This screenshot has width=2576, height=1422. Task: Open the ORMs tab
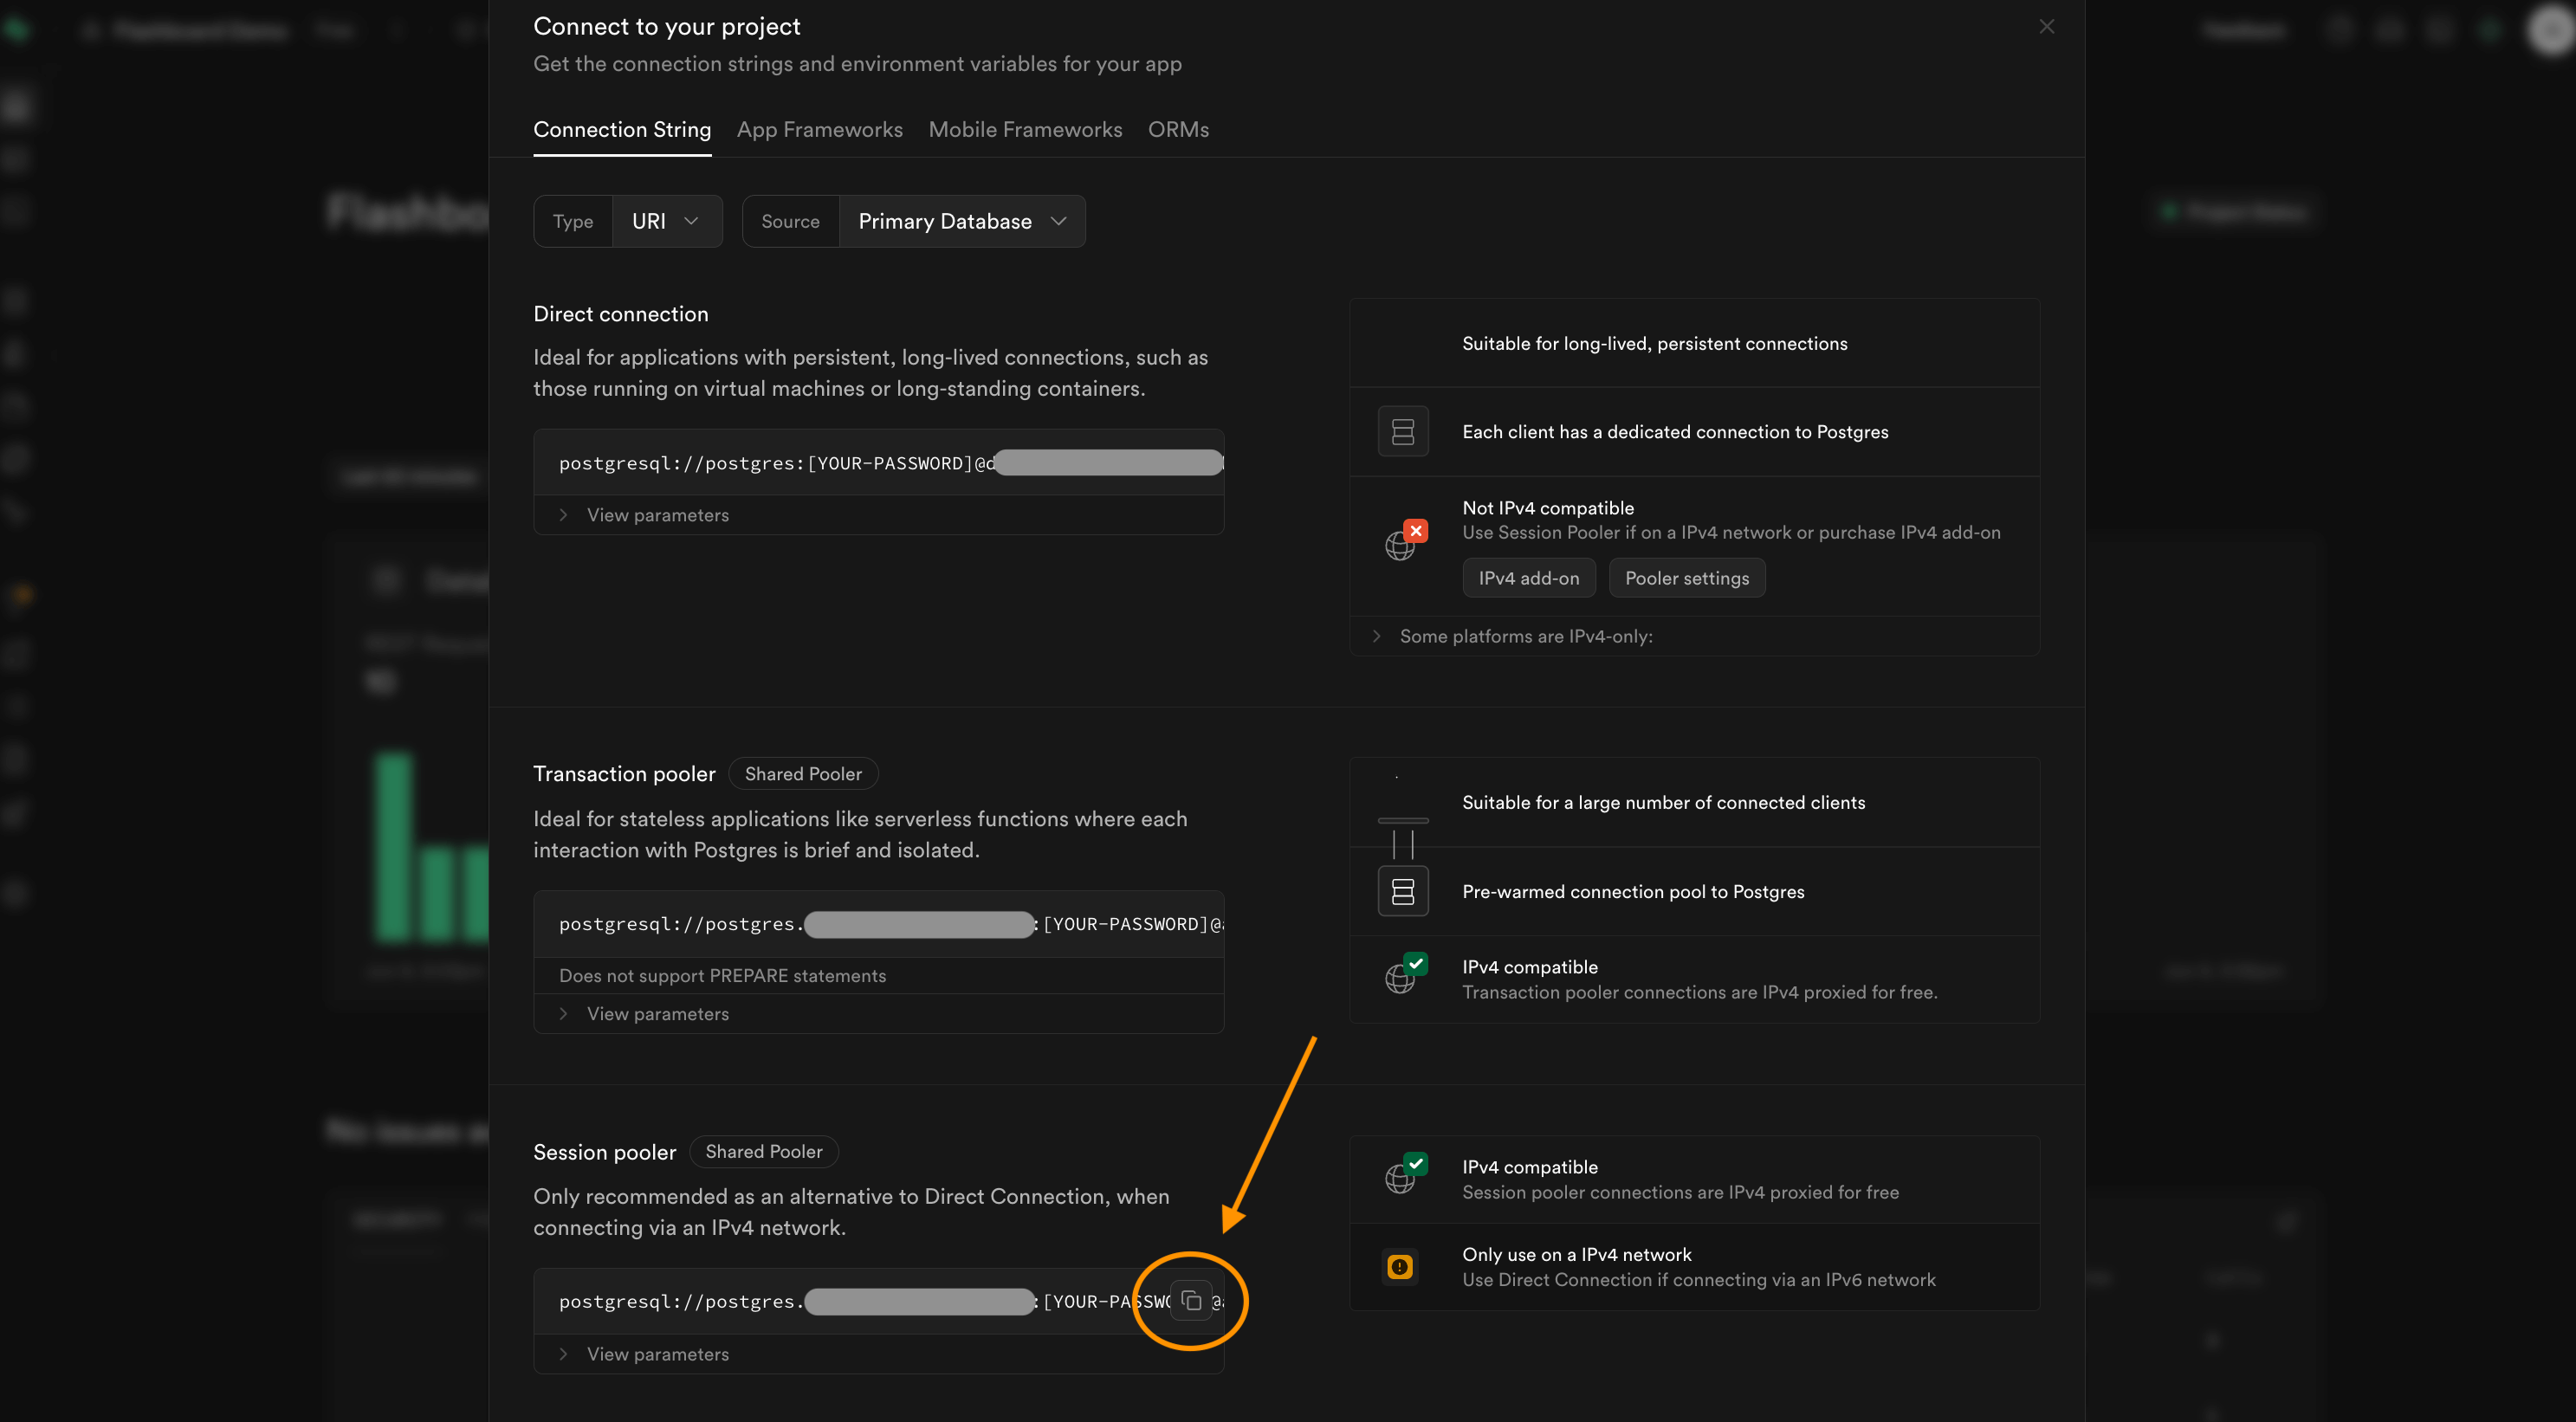coord(1178,129)
